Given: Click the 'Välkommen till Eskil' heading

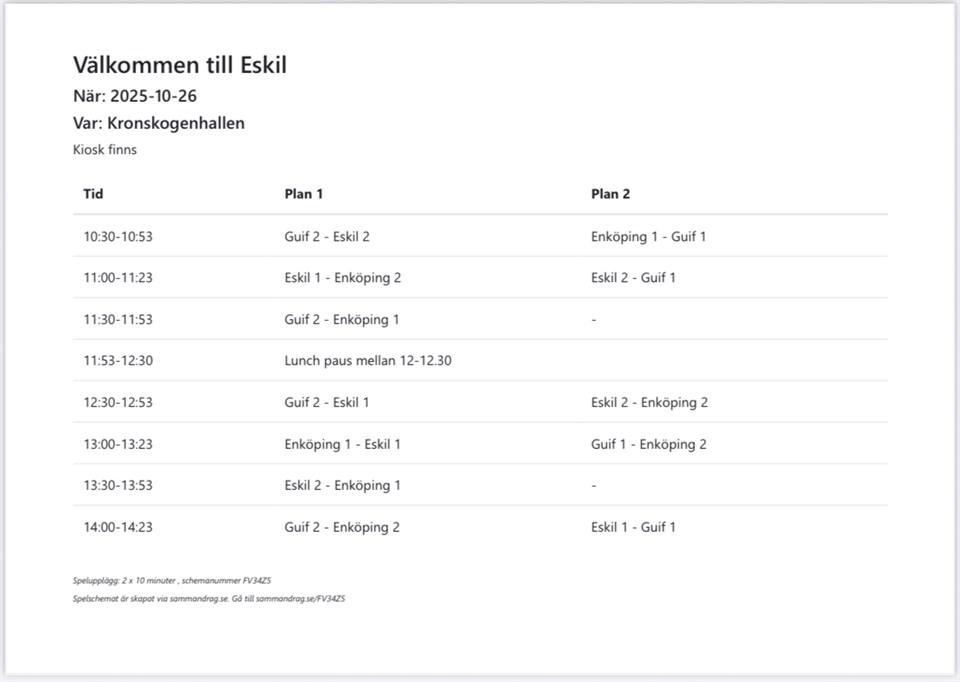Looking at the screenshot, I should (180, 66).
